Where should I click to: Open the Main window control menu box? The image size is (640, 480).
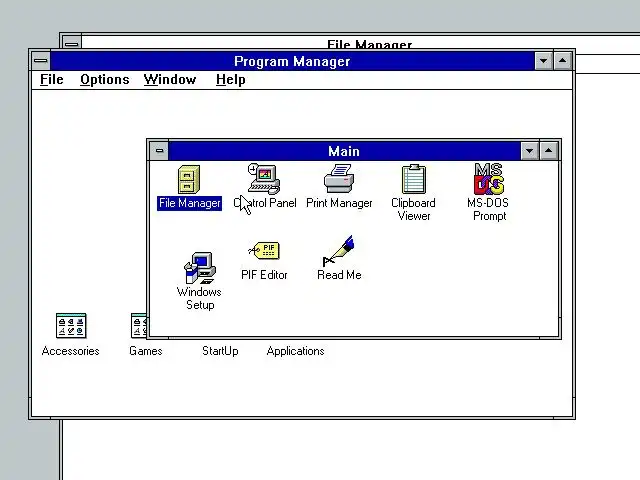tap(159, 151)
